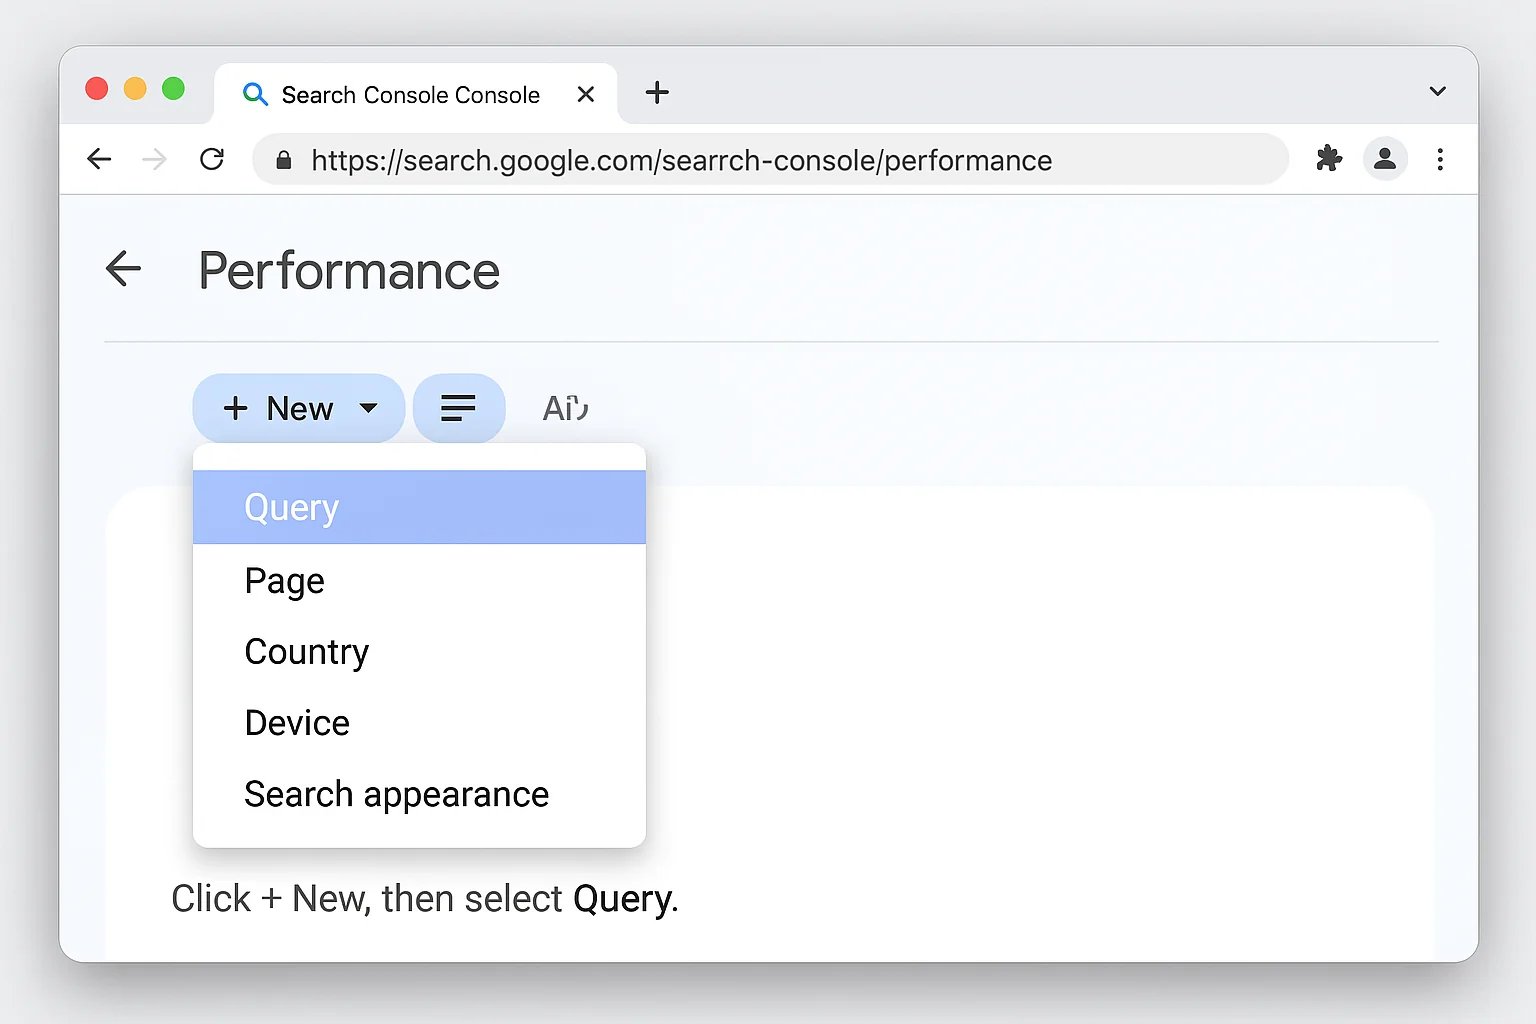Click the forward navigation arrow
This screenshot has height=1024, width=1536.
coord(155,159)
